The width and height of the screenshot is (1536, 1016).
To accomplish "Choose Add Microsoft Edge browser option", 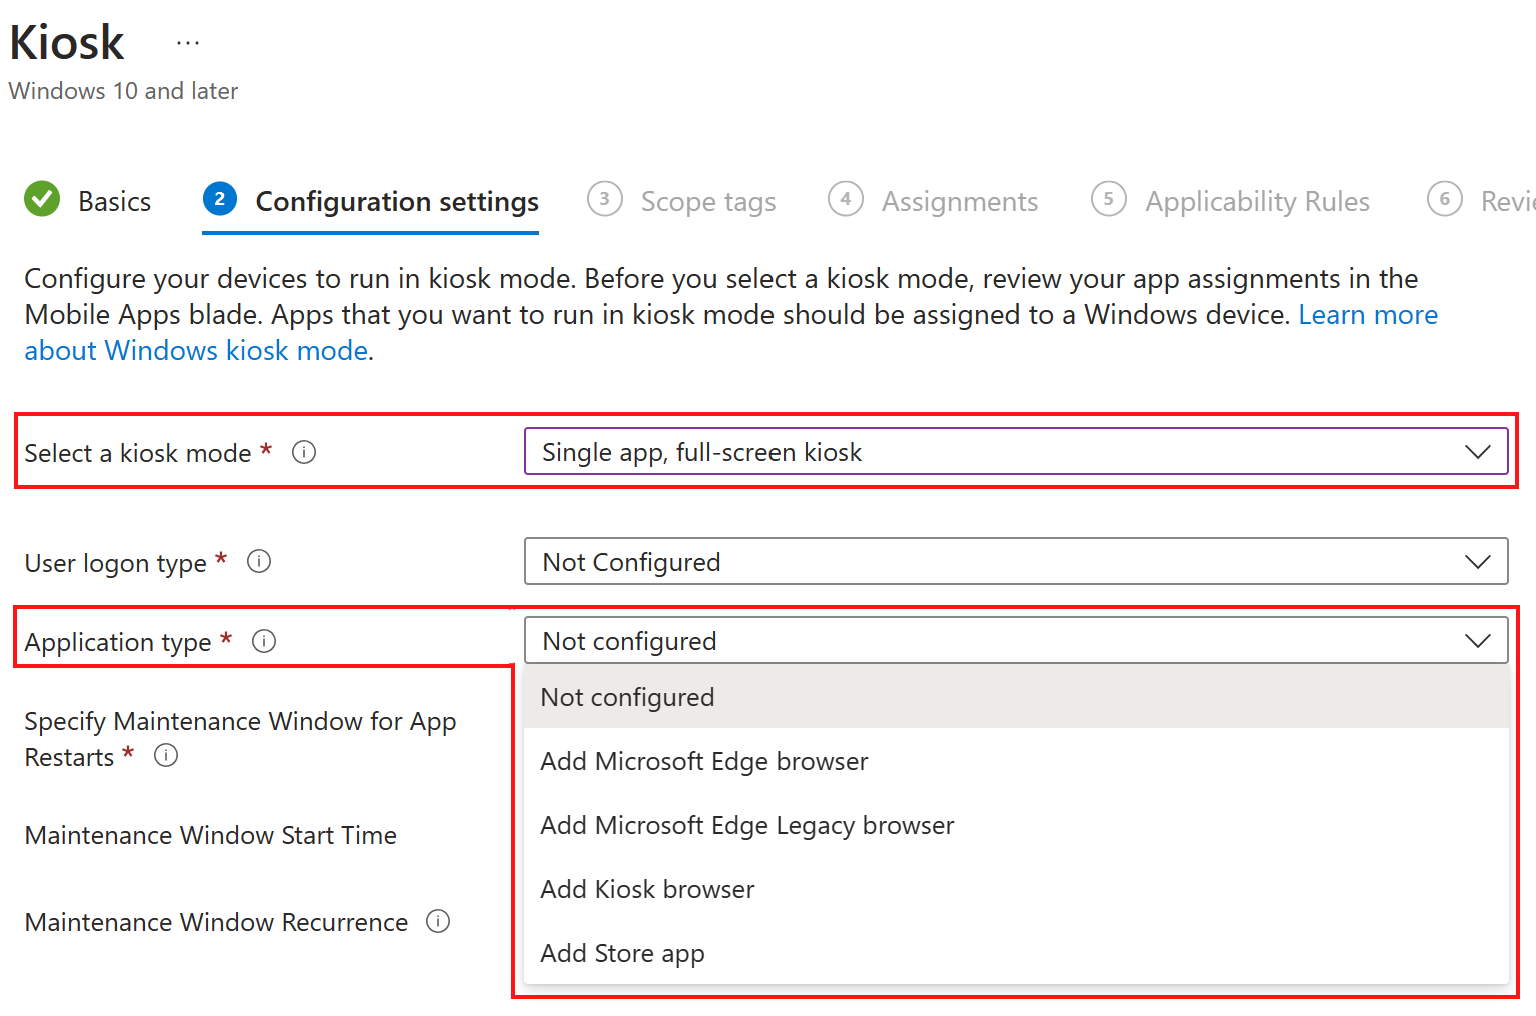I will tap(704, 762).
